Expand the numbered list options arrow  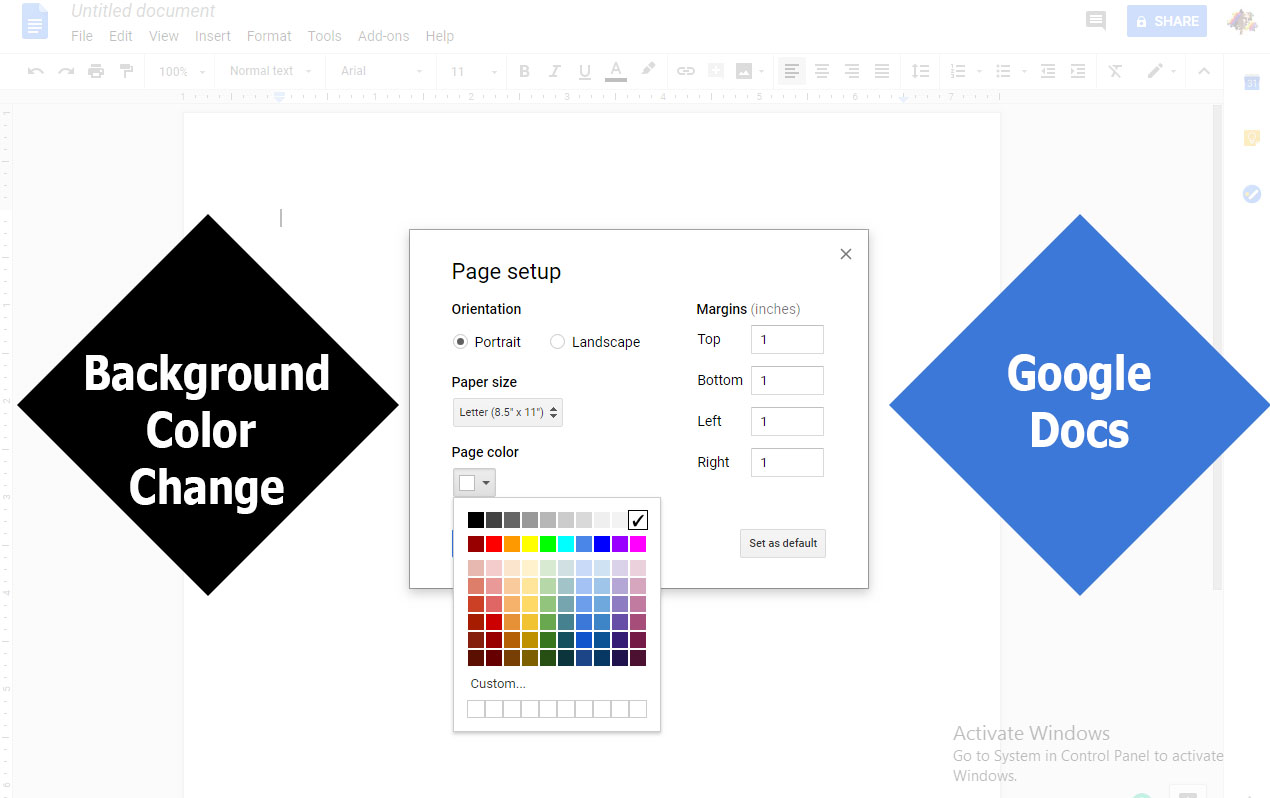[x=979, y=72]
